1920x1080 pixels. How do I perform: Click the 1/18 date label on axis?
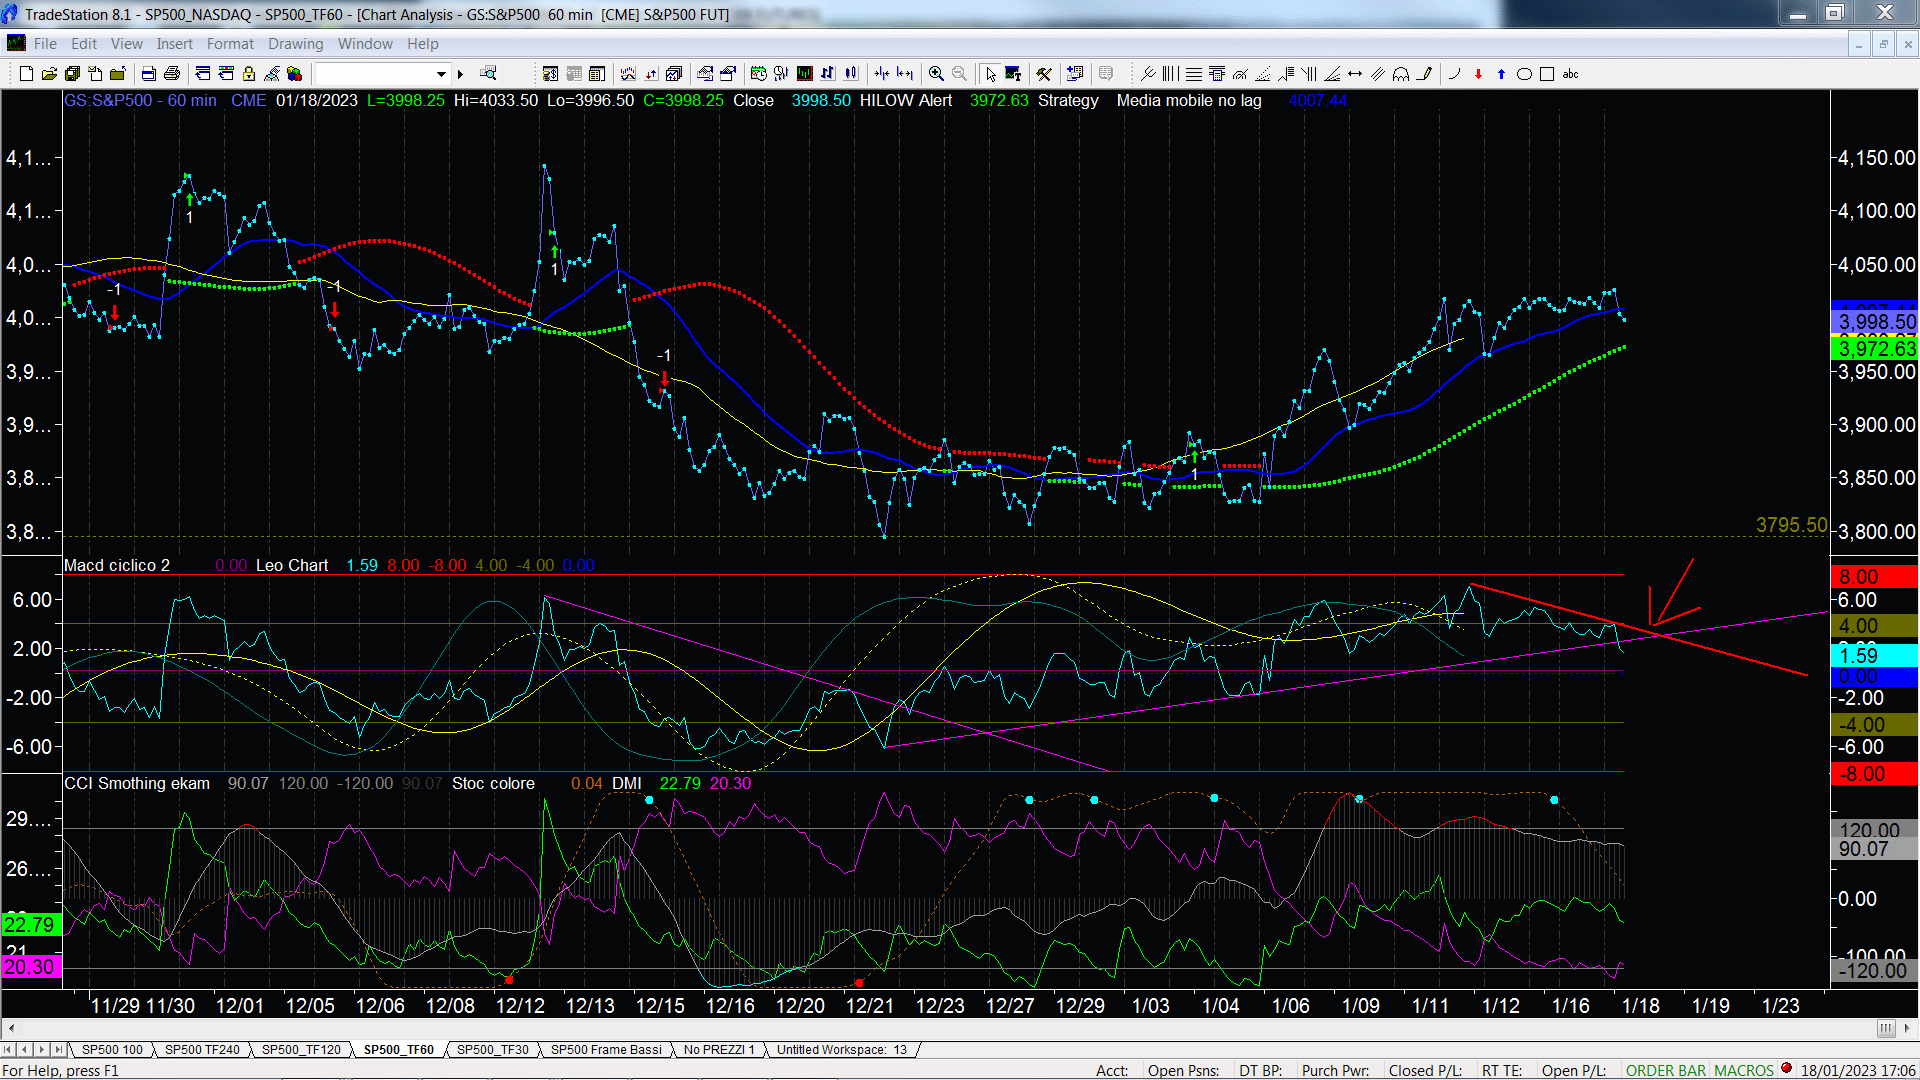(x=1640, y=1006)
